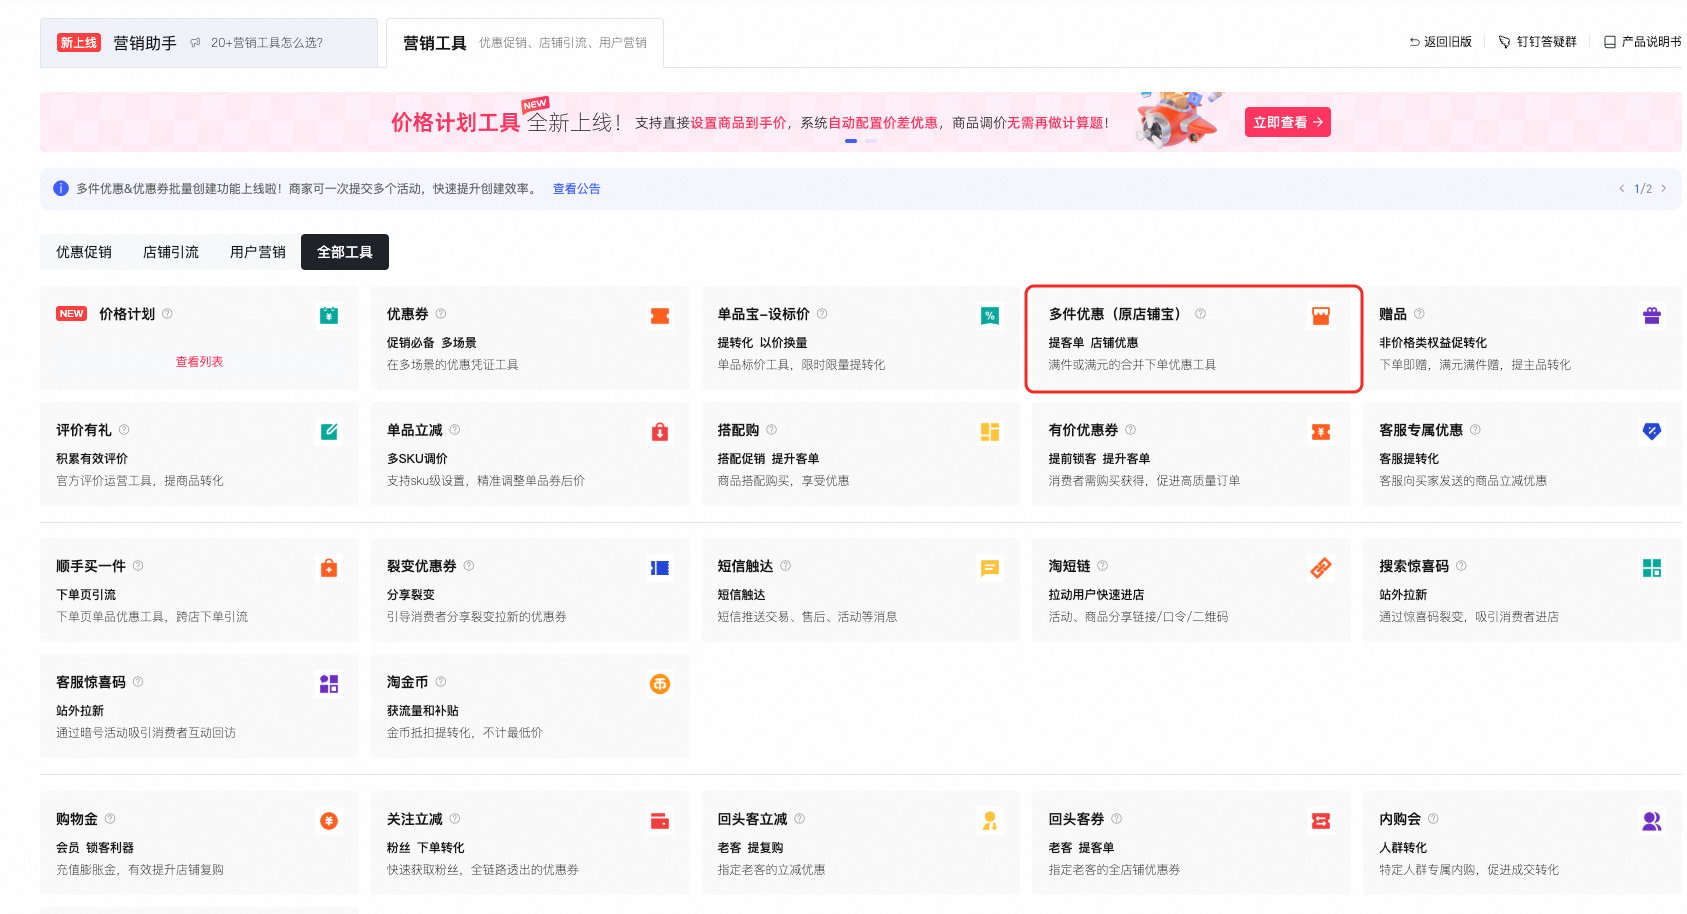Click the help icon next to 裂变优惠券

469,566
